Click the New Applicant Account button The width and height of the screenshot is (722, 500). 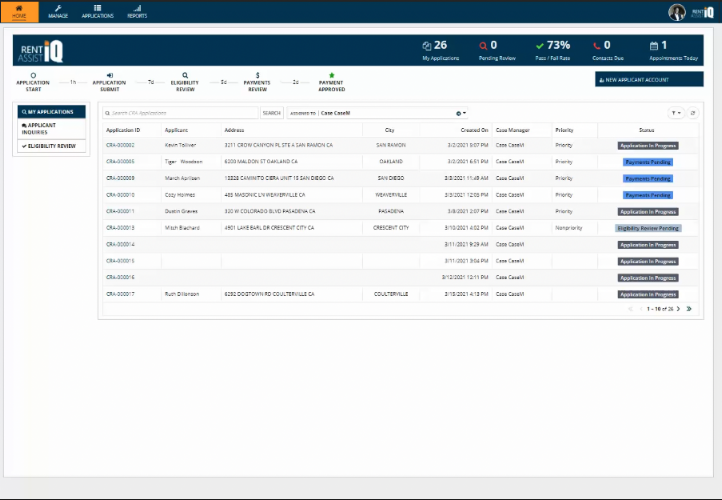coord(648,79)
